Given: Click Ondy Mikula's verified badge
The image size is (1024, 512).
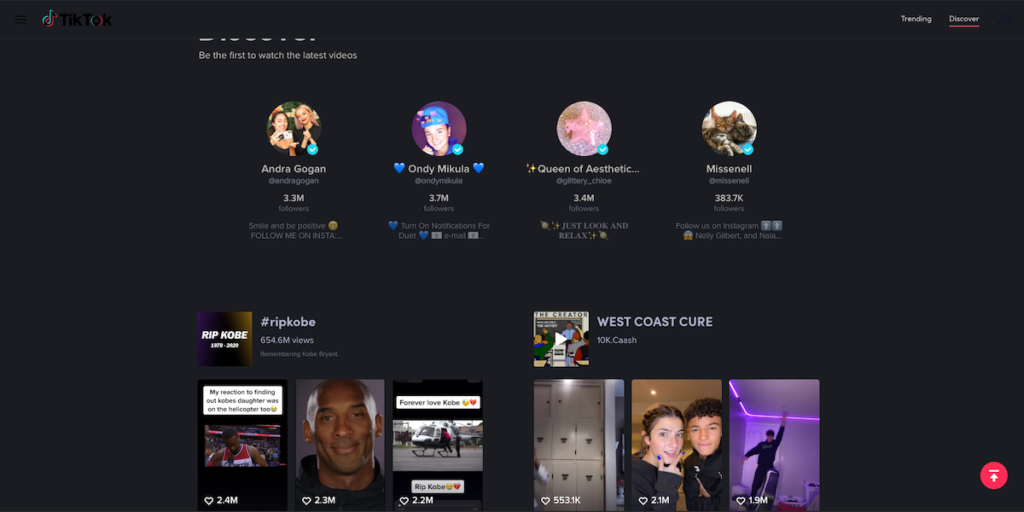Looking at the screenshot, I should 458,150.
